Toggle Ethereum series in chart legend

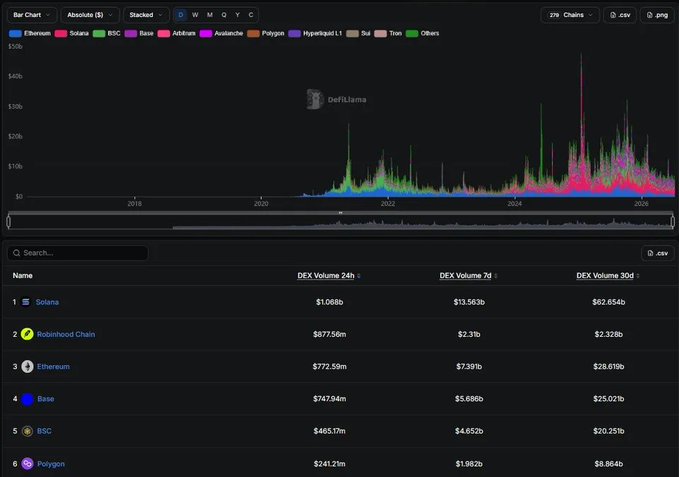[30, 33]
